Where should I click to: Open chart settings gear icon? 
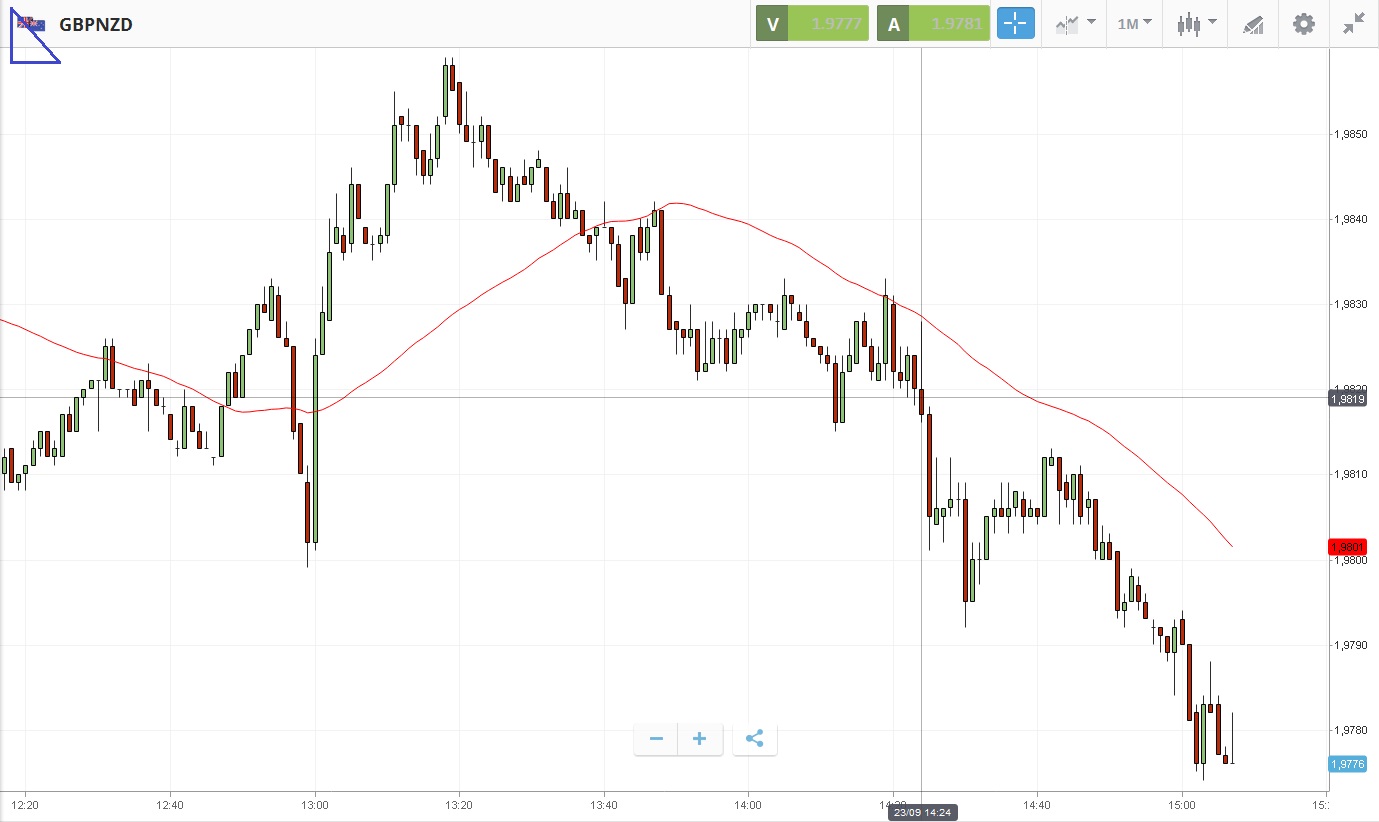[x=1304, y=24]
